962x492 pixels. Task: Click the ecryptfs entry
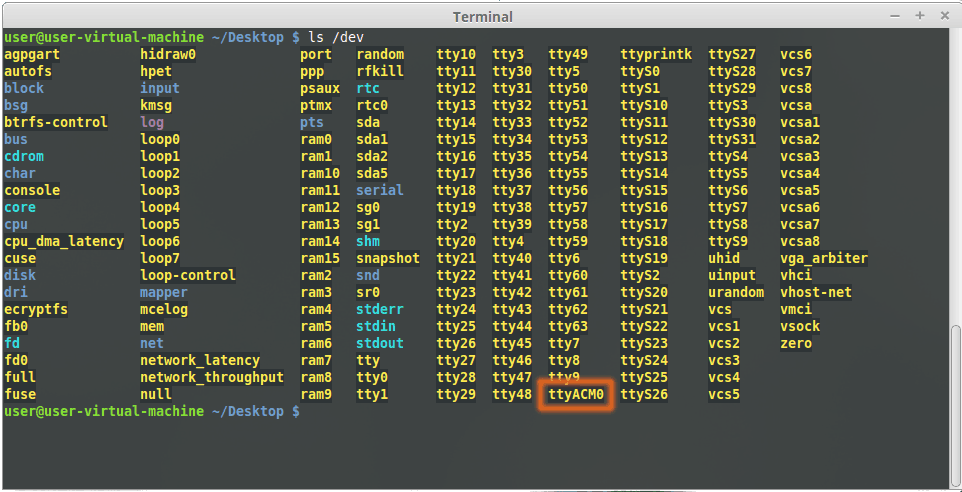(x=36, y=310)
